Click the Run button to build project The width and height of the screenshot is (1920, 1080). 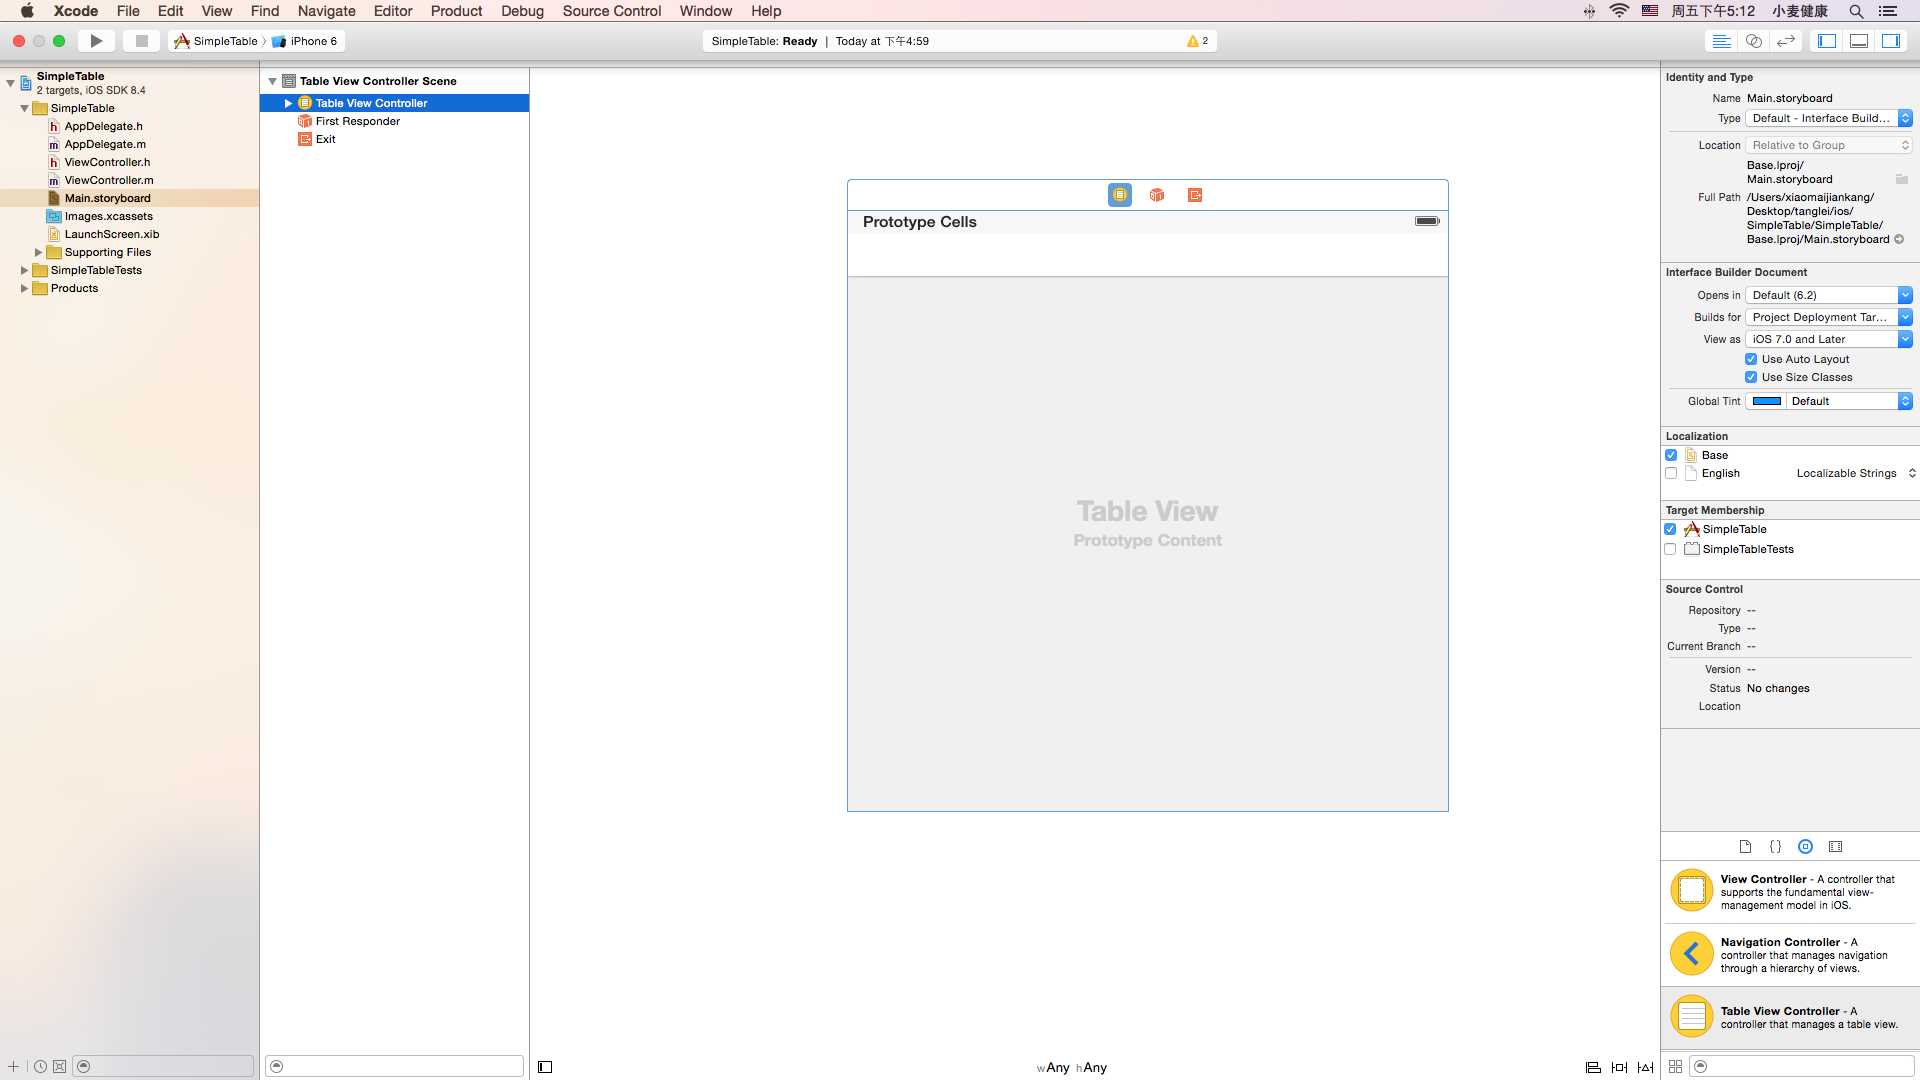click(x=96, y=41)
